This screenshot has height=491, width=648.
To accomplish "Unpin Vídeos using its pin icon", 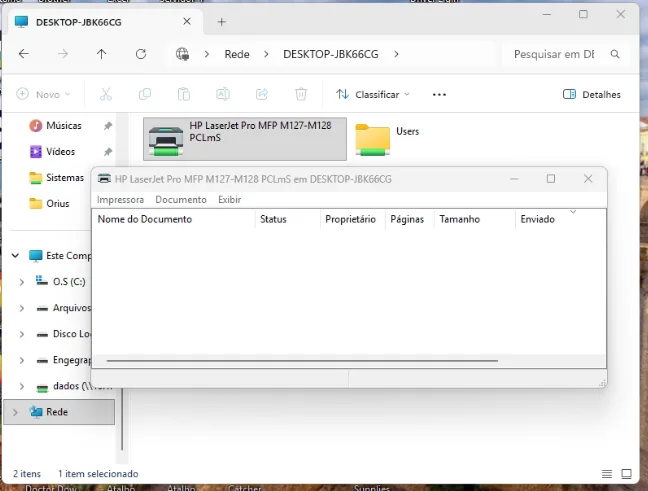I will tap(108, 152).
